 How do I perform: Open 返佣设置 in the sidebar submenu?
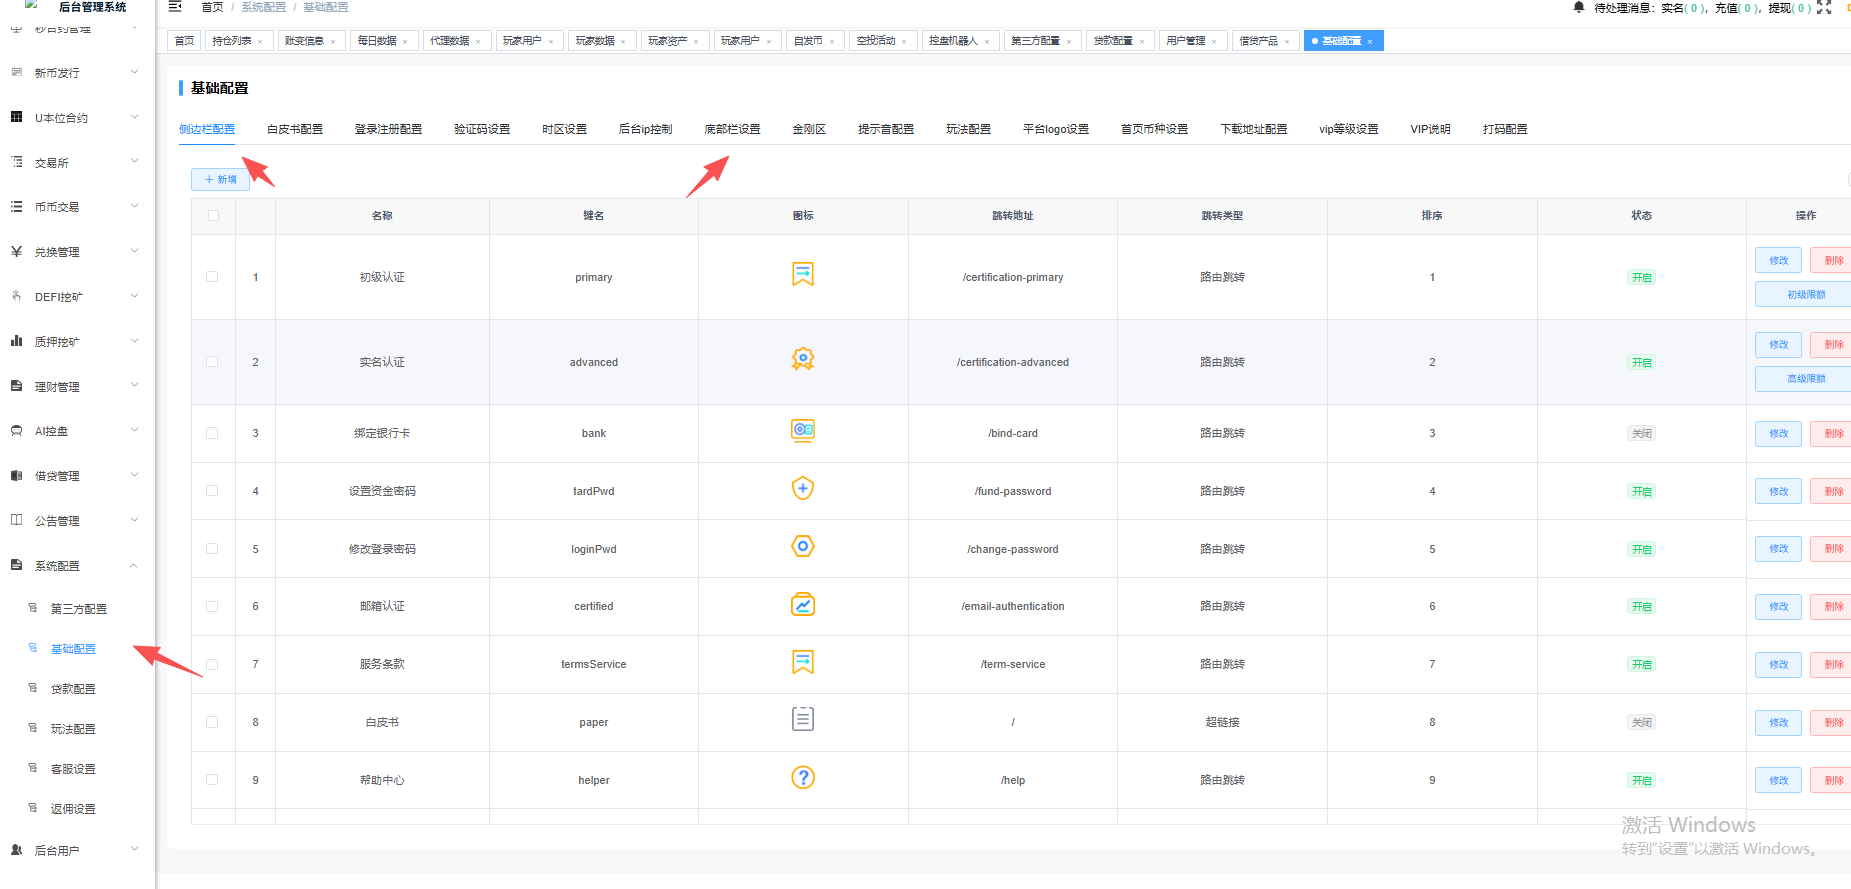pos(73,808)
